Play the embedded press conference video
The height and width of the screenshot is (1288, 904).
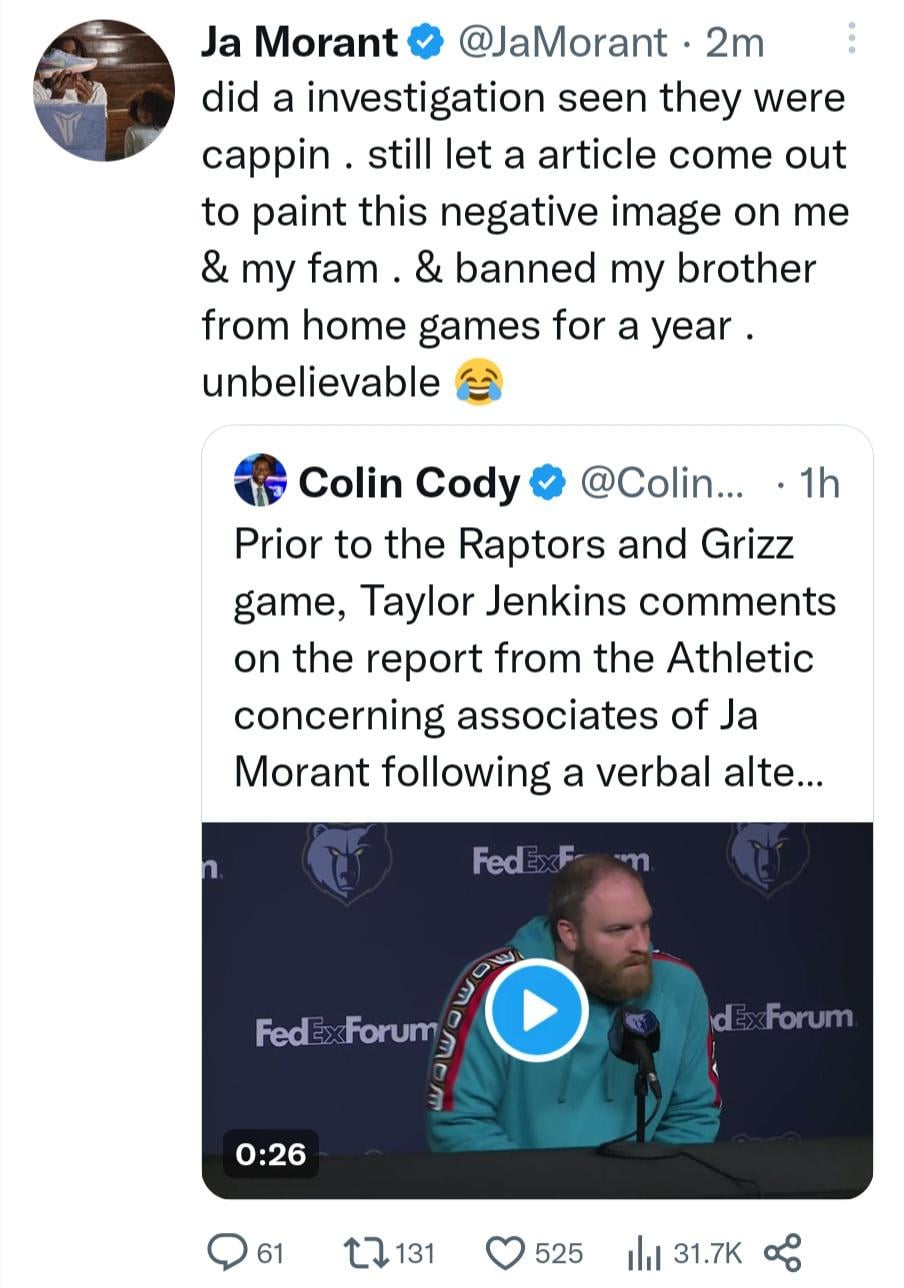click(x=536, y=1009)
